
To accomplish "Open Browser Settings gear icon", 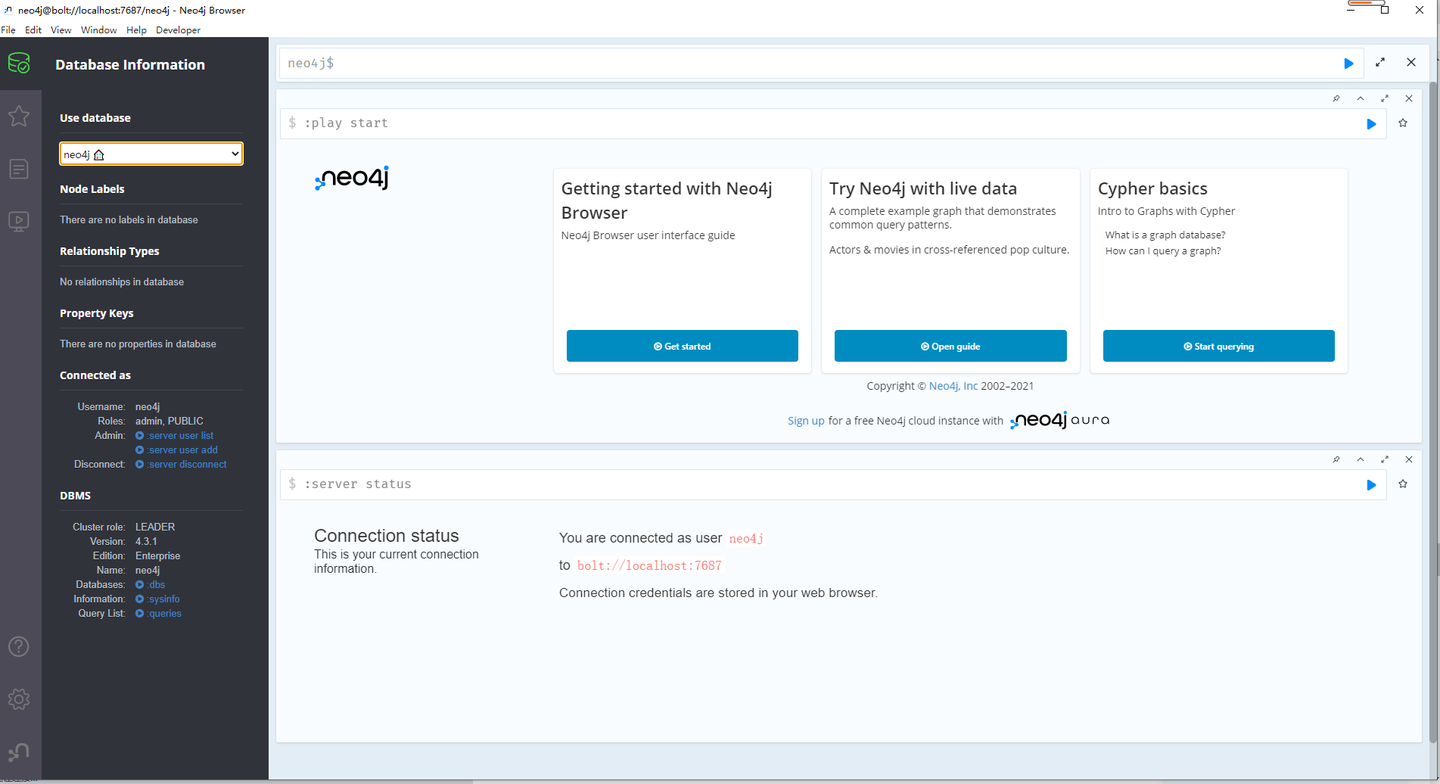I will point(19,699).
